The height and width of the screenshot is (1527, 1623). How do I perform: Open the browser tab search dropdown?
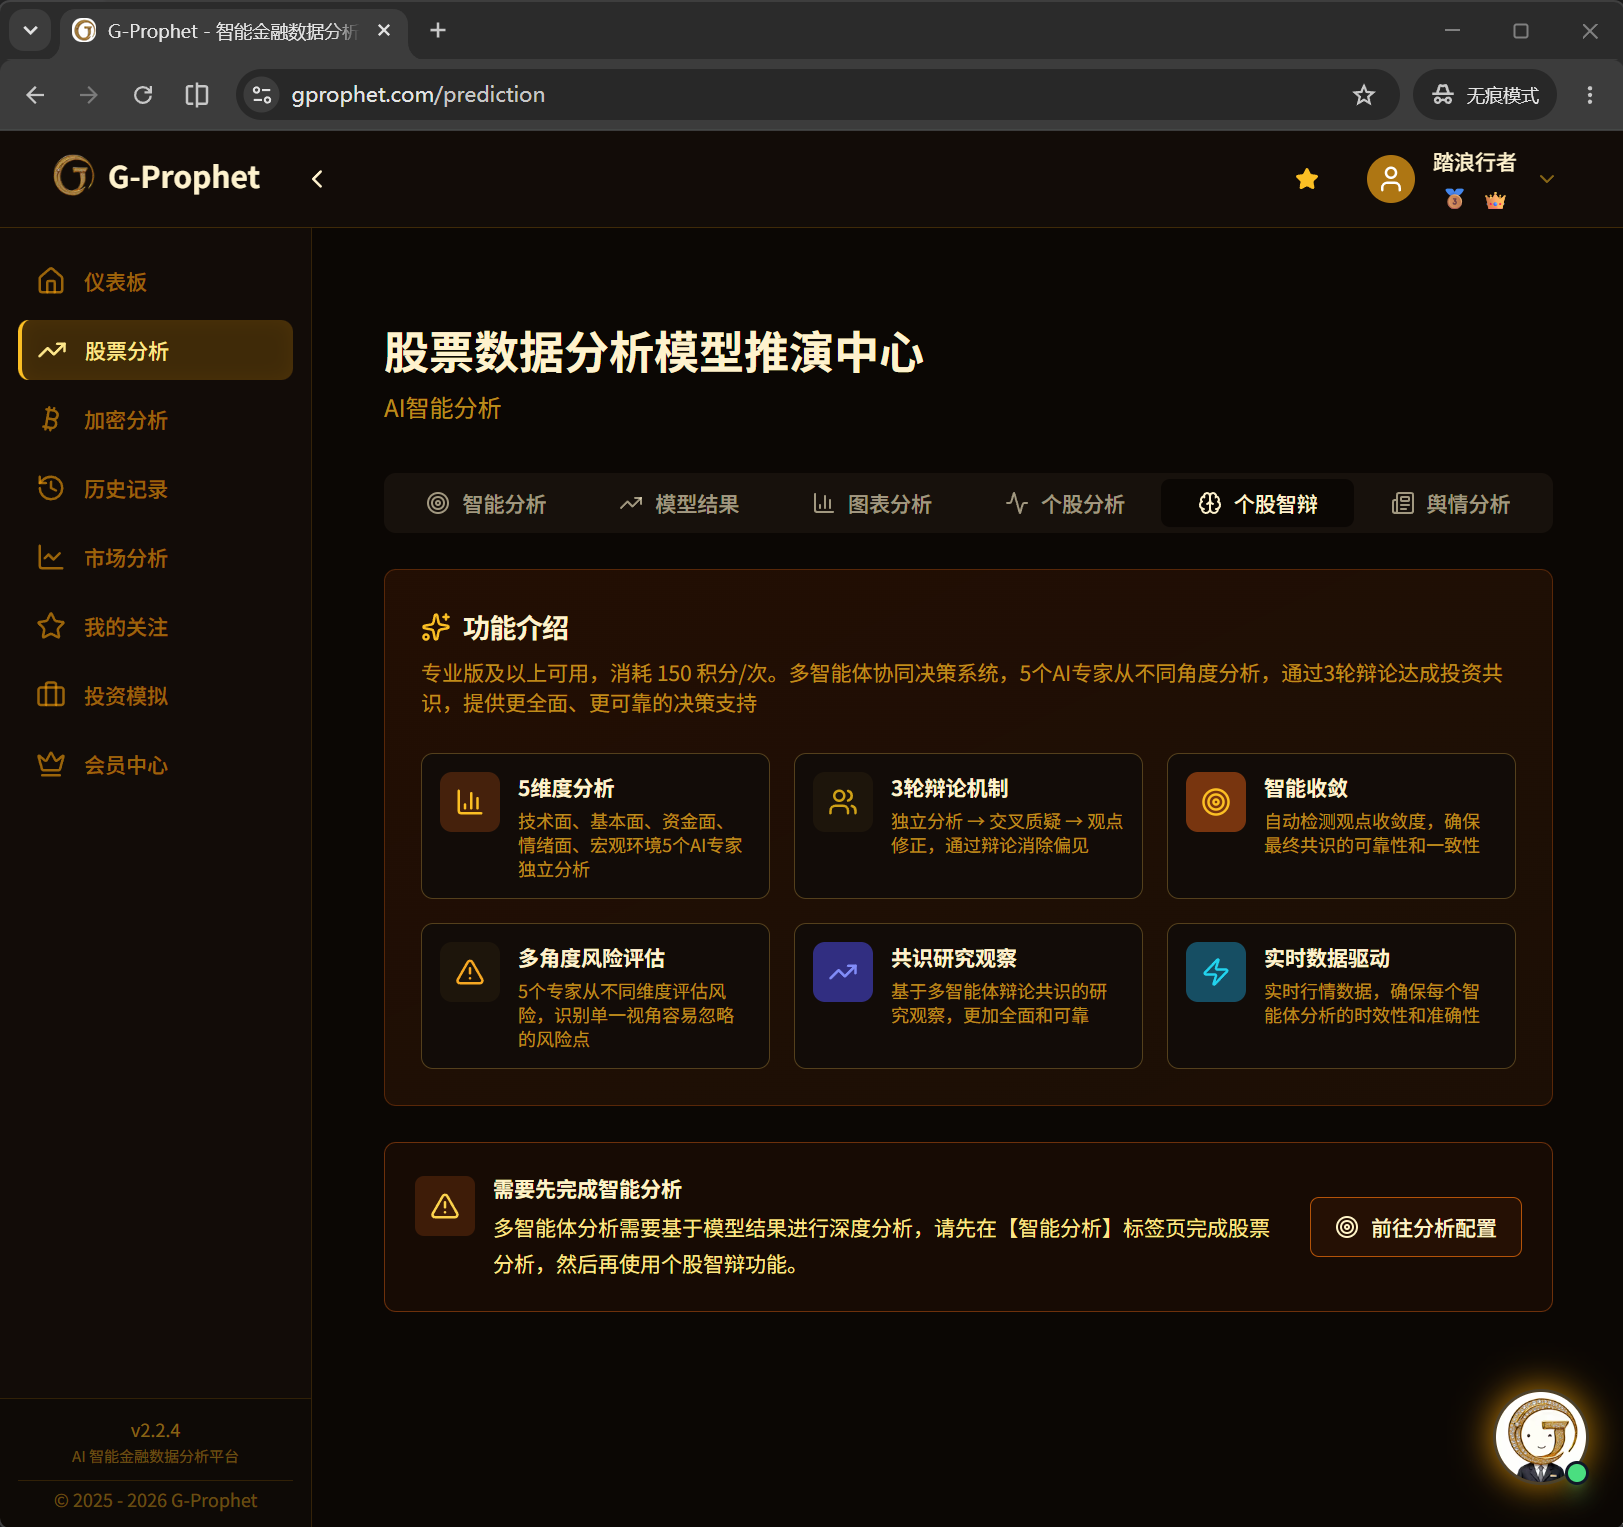tap(30, 30)
